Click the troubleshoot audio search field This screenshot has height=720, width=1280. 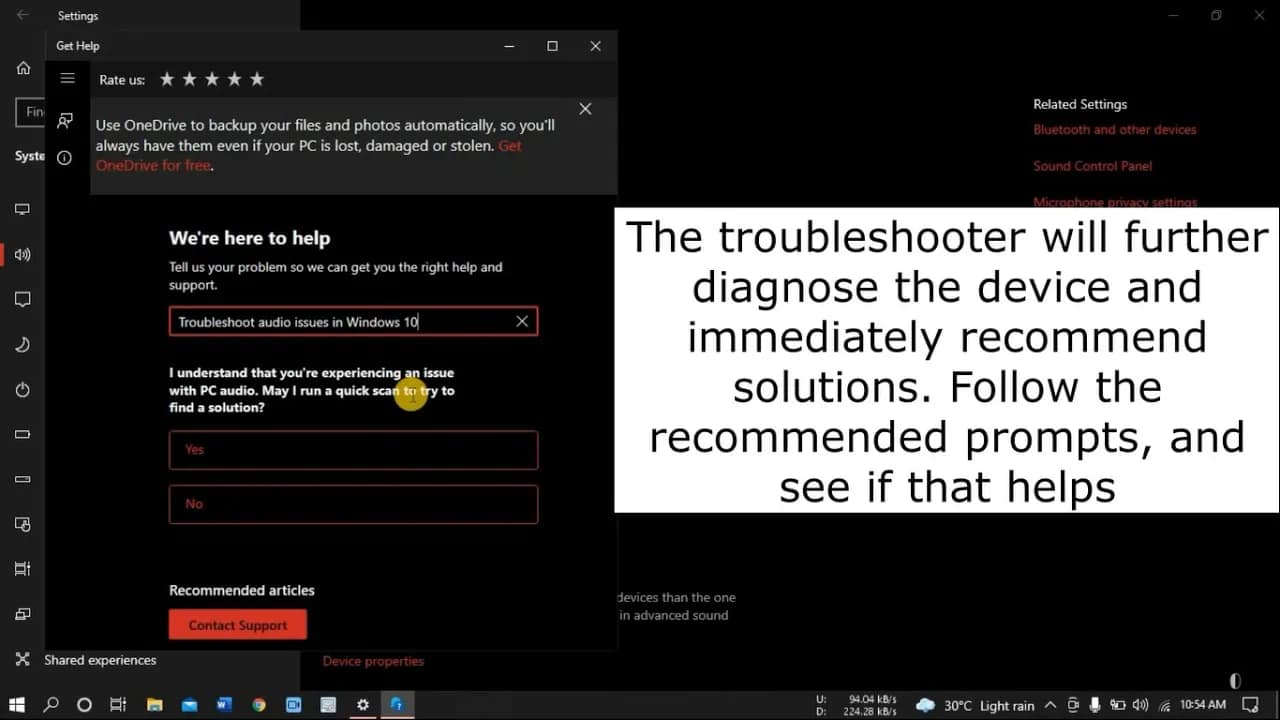340,321
